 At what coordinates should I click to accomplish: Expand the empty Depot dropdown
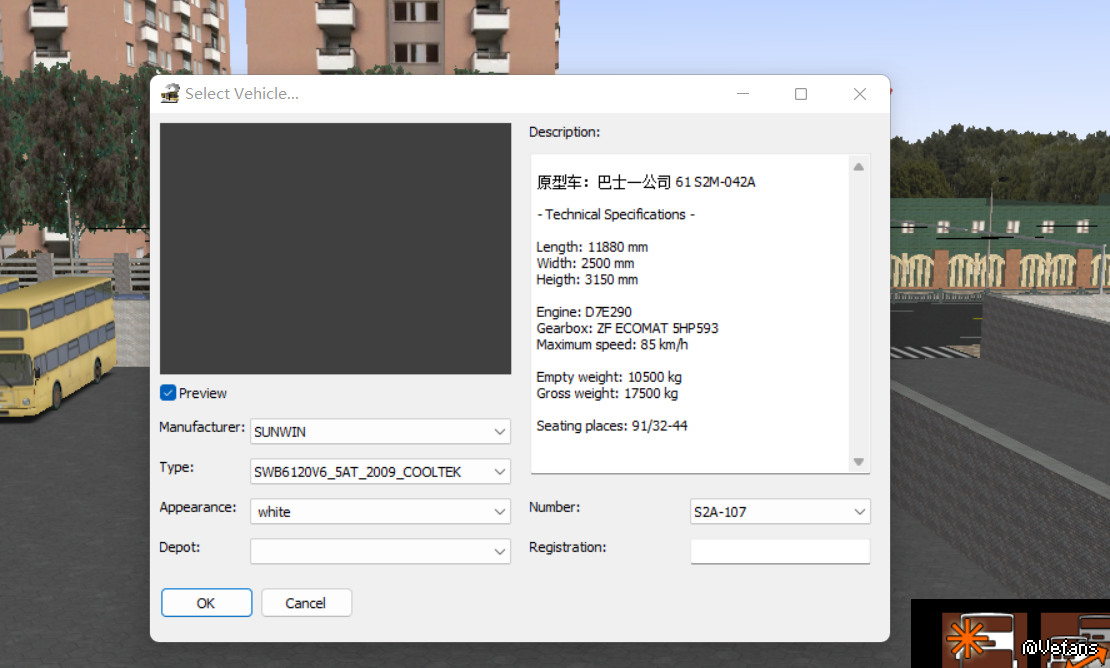pyautogui.click(x=500, y=552)
